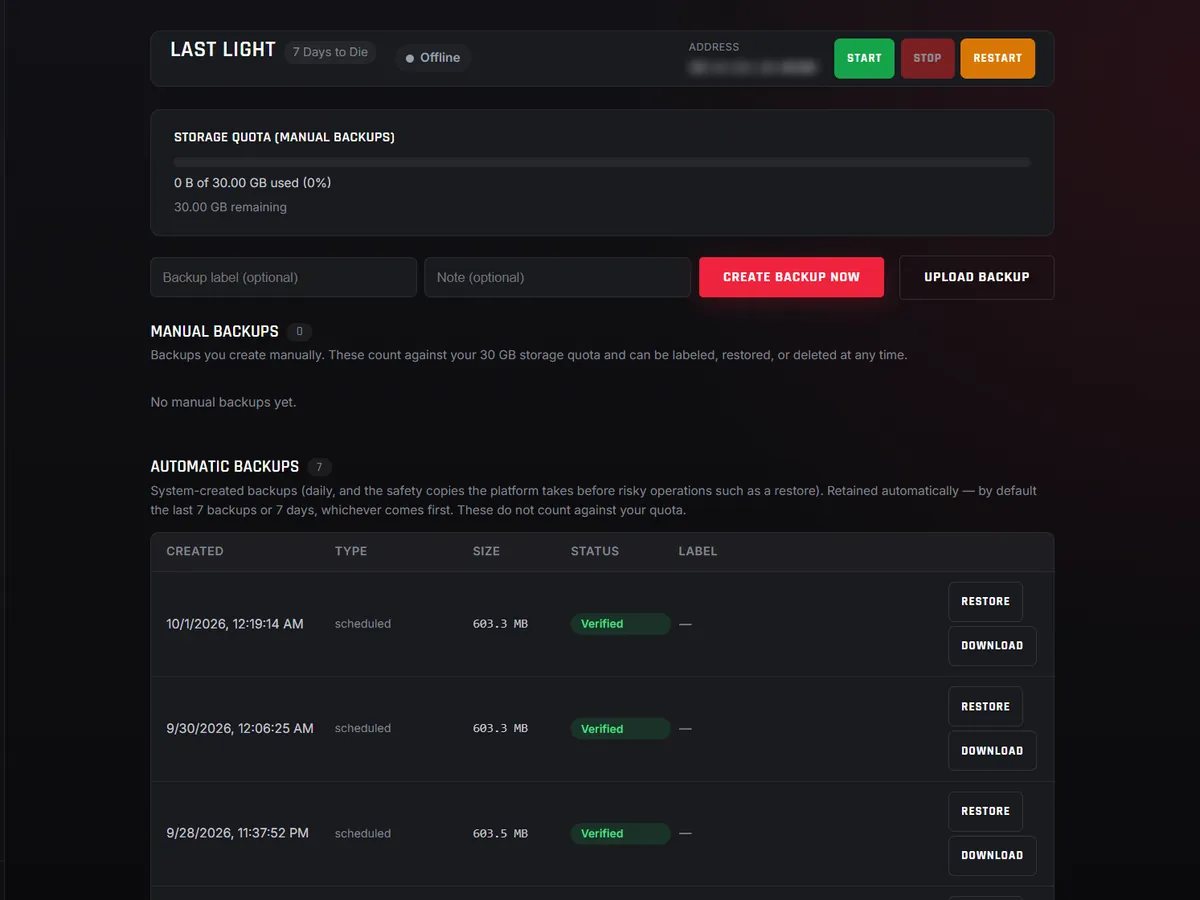Viewport: 1200px width, 900px height.
Task: Start the Last Light server
Action: [864, 58]
